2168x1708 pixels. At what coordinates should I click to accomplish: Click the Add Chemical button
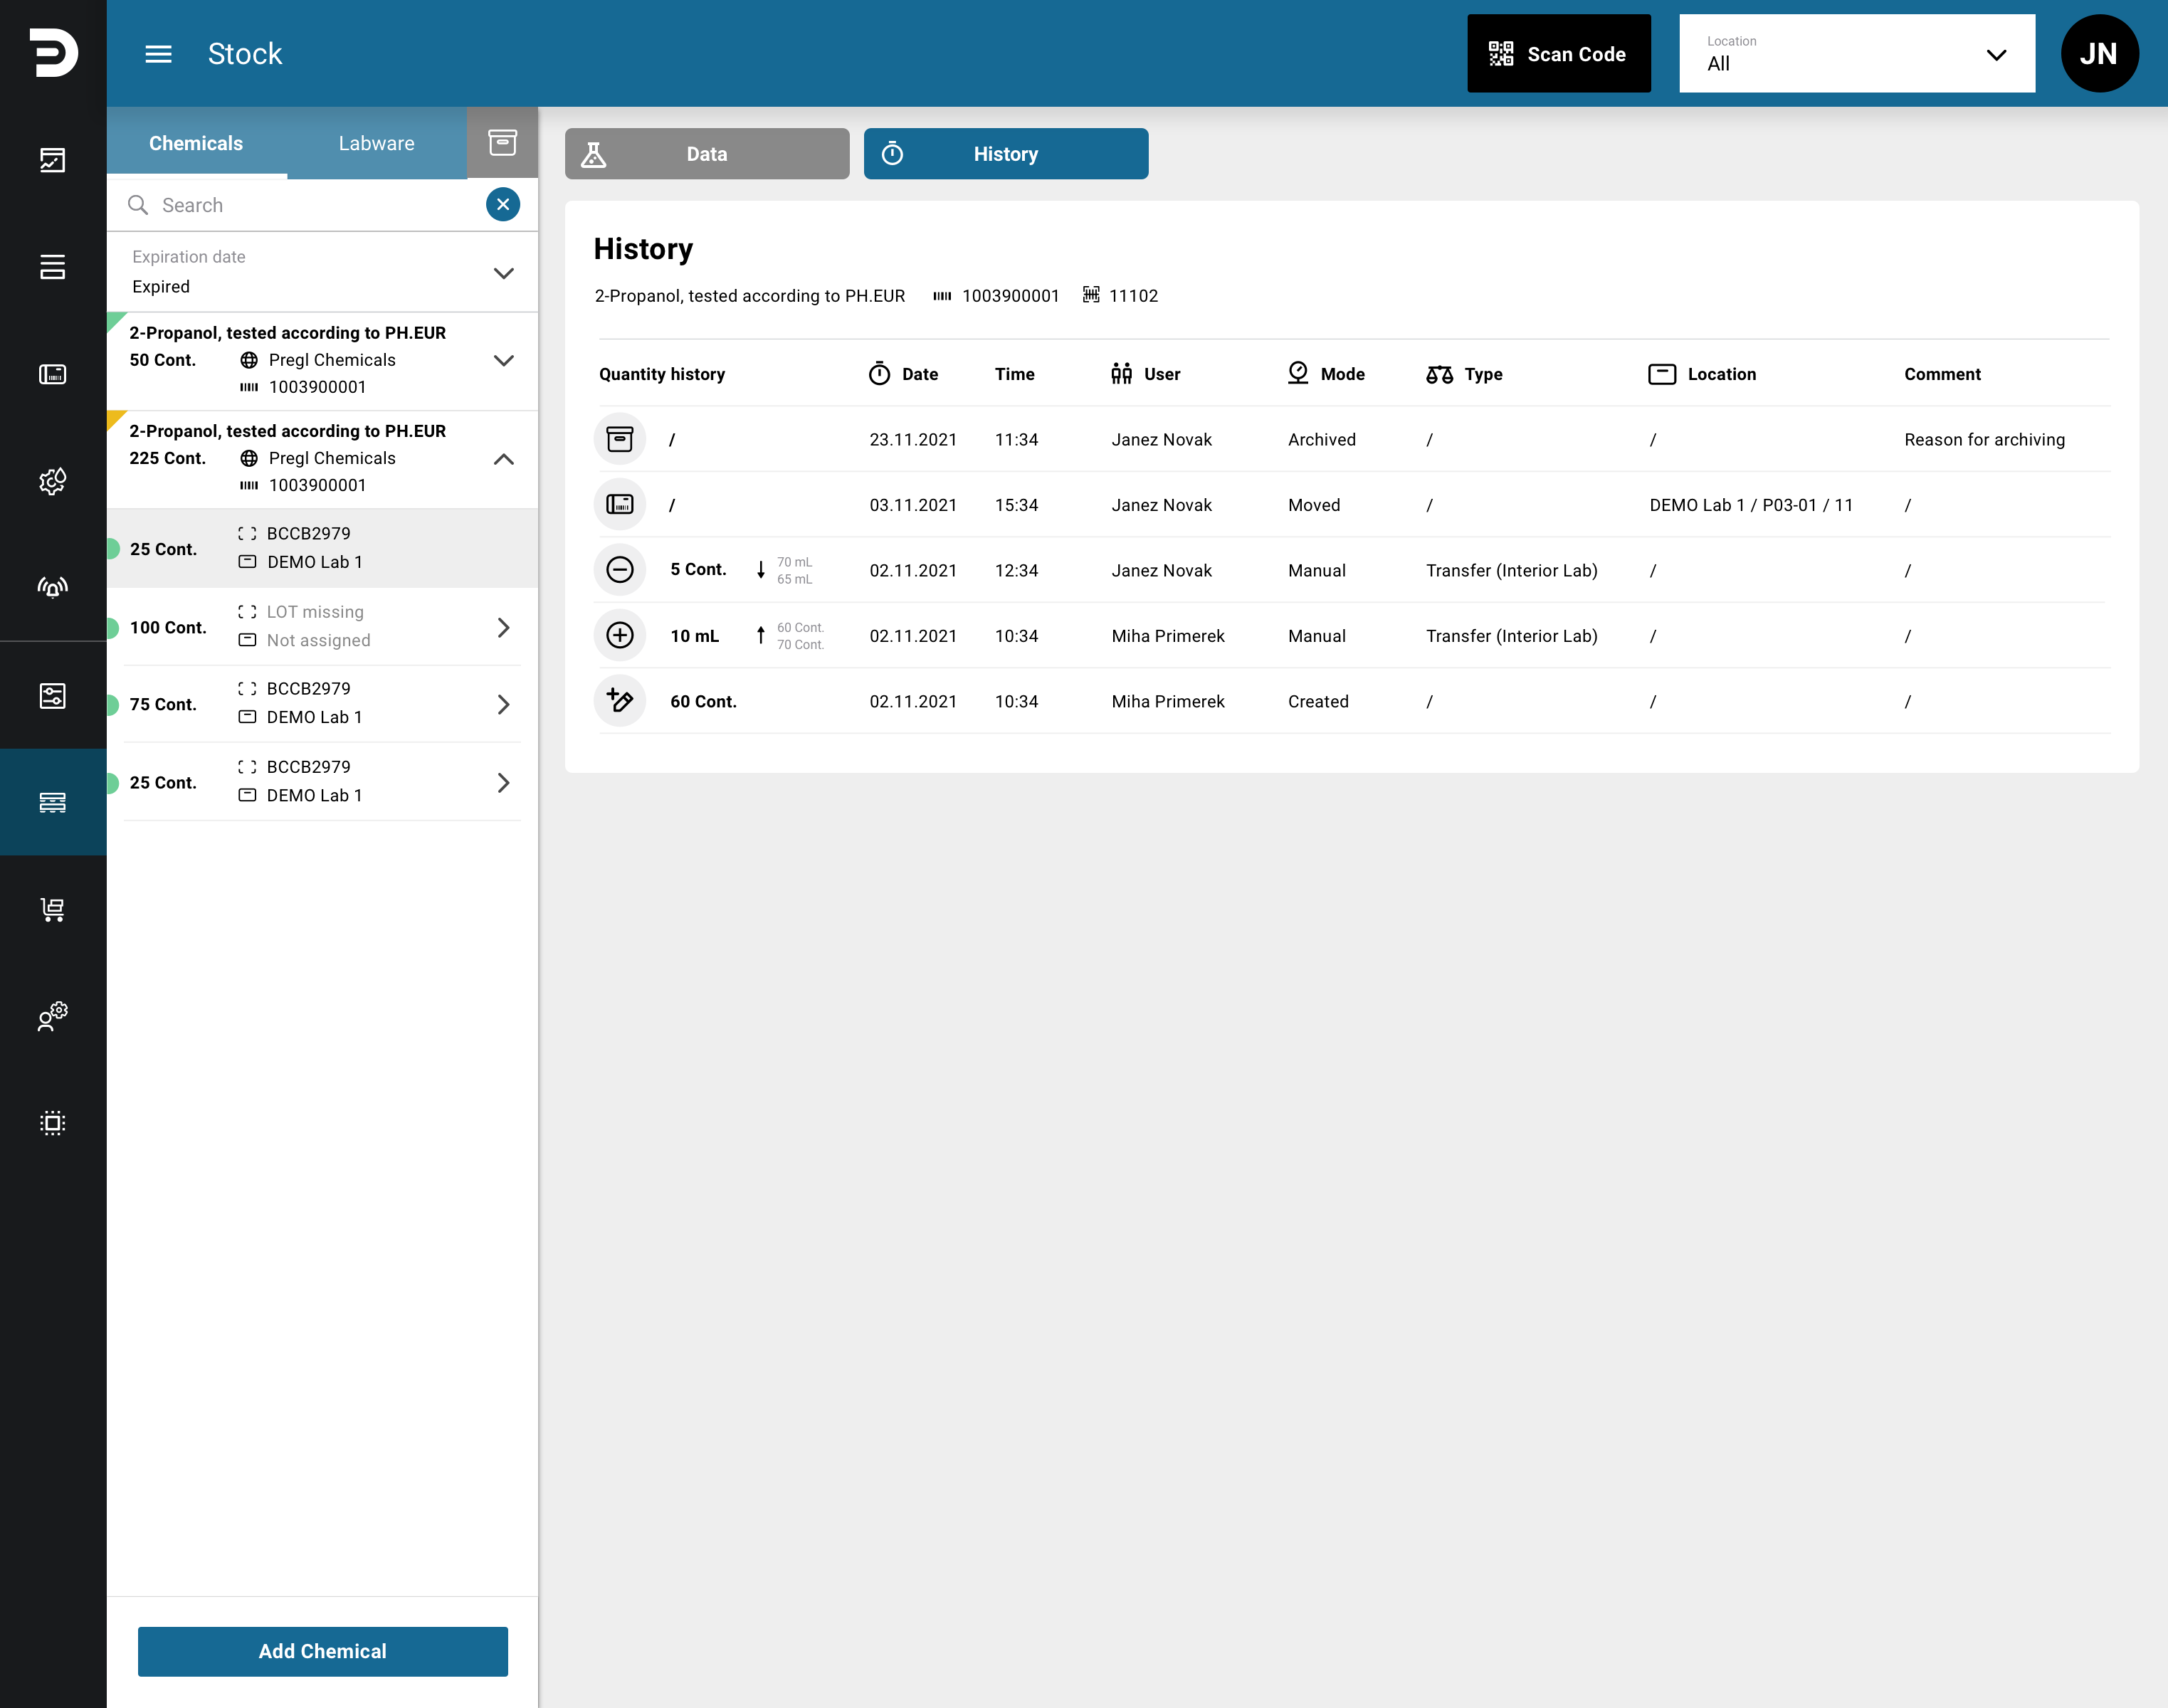point(323,1651)
